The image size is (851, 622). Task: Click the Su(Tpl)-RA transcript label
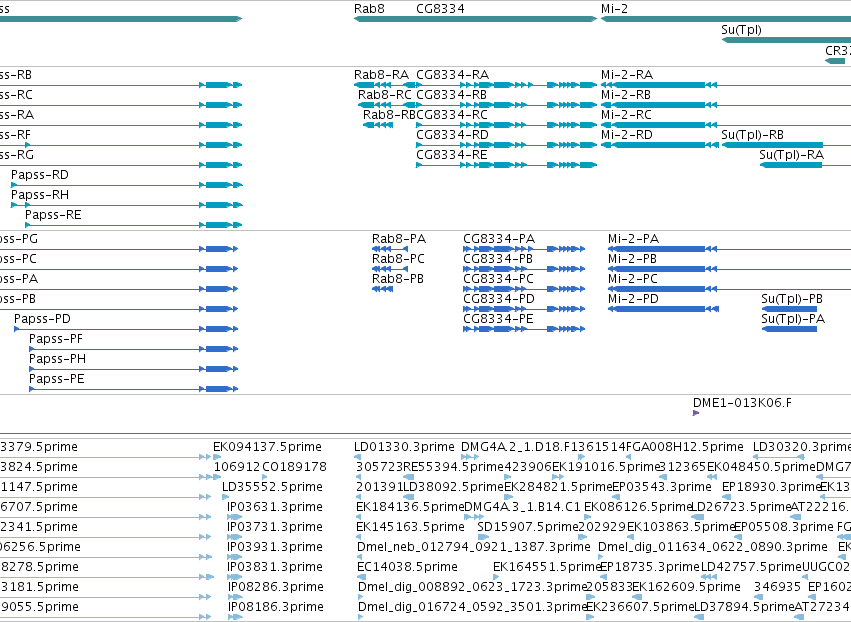point(791,155)
